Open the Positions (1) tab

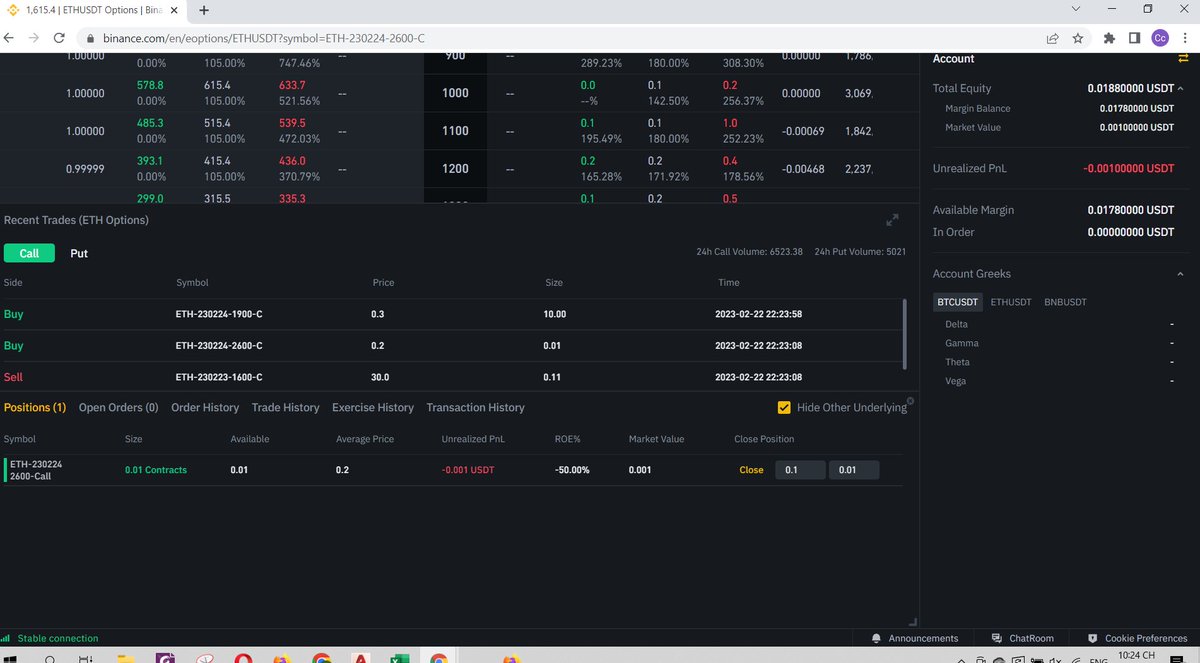click(35, 408)
